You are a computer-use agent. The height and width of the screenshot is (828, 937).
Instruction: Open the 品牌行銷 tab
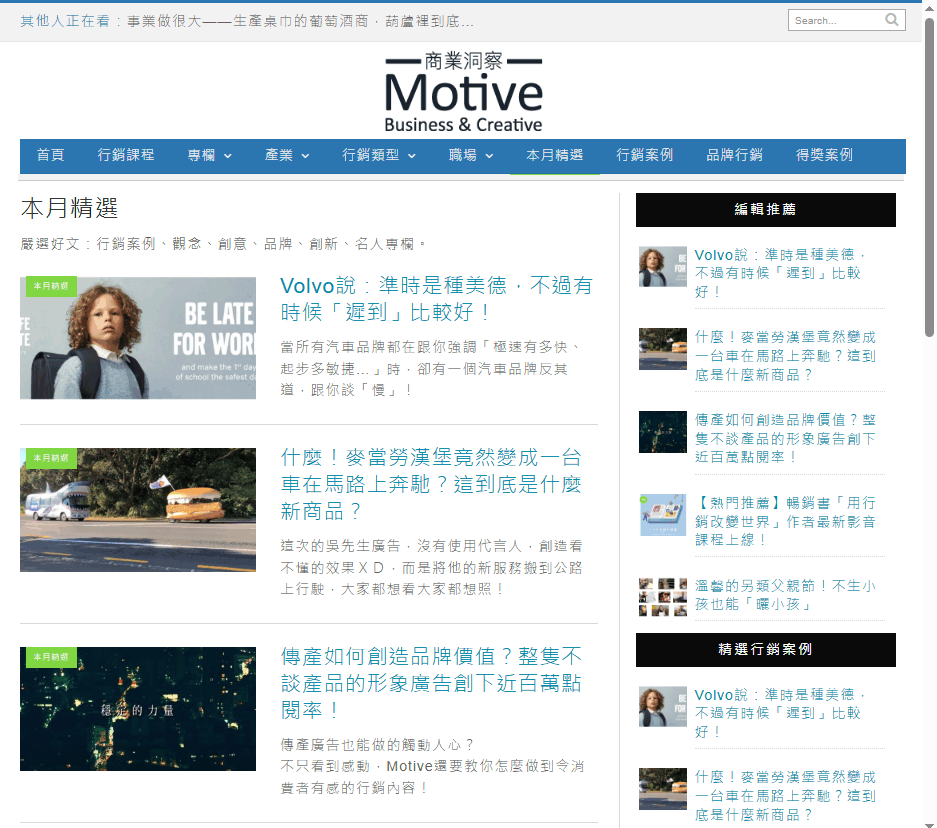click(735, 156)
